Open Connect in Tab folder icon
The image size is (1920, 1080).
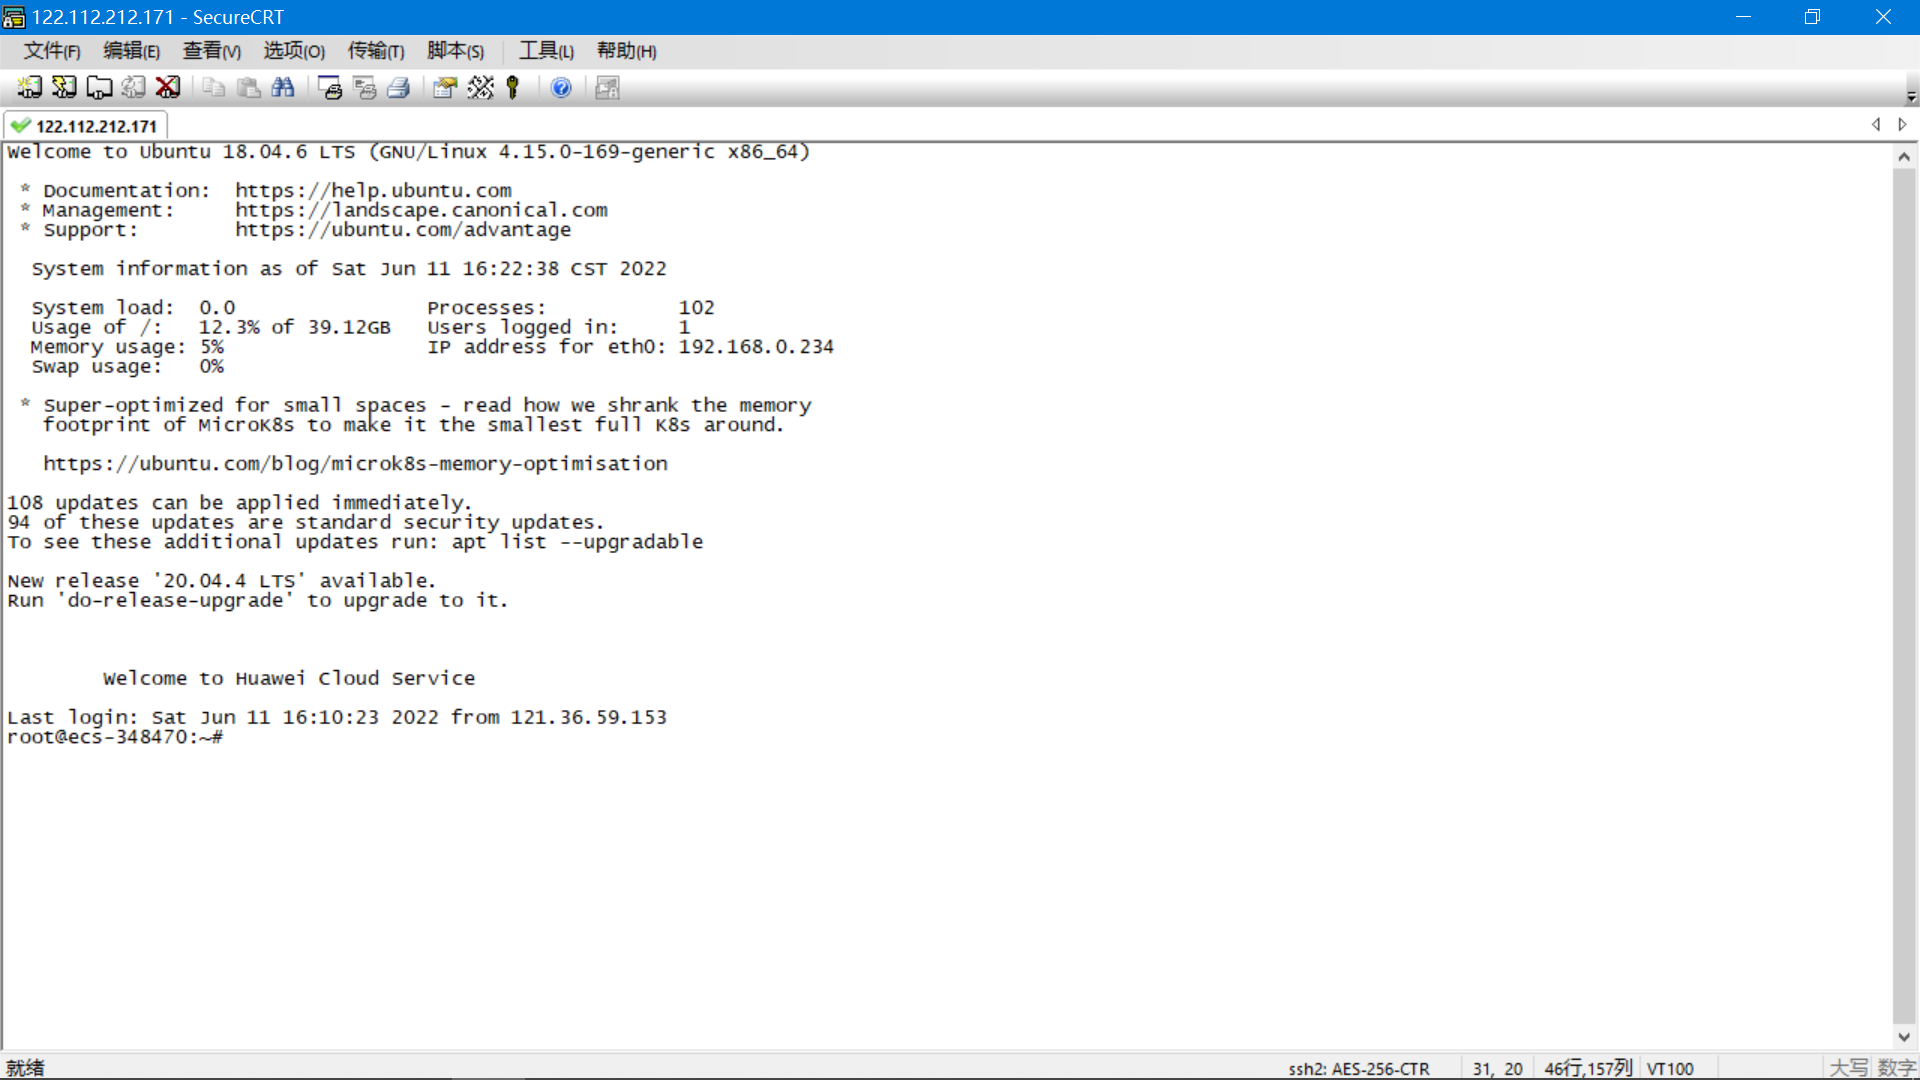click(x=98, y=88)
